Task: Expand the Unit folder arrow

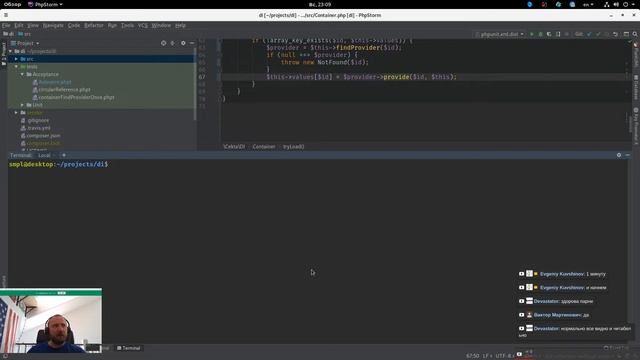Action: click(x=22, y=105)
